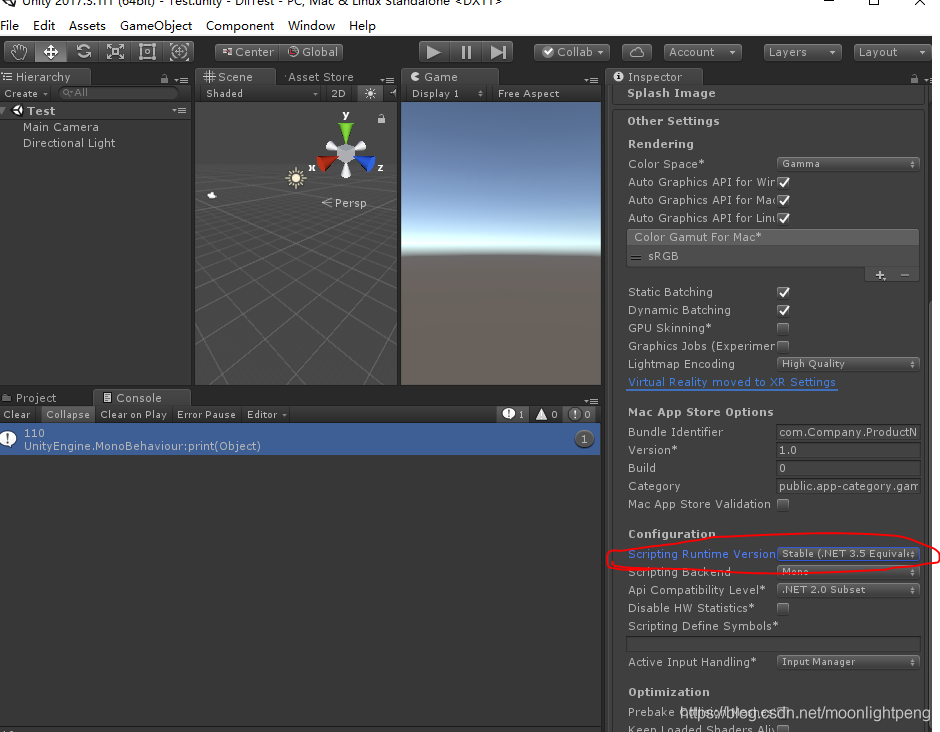This screenshot has height=732, width=940.
Task: Open the Color Space dropdown
Action: coord(847,163)
